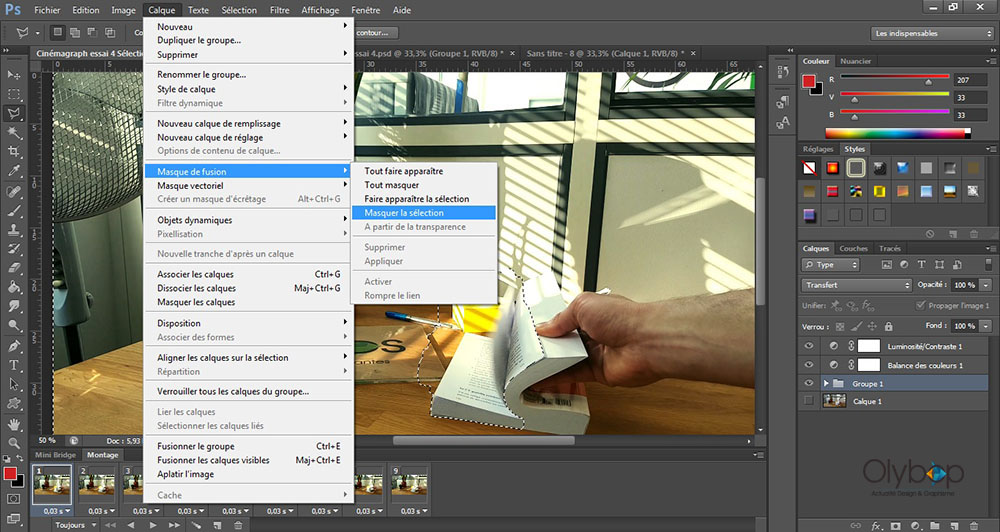Toggle the Propager l'image 1 checkbox
1000x532 pixels.
[920, 306]
